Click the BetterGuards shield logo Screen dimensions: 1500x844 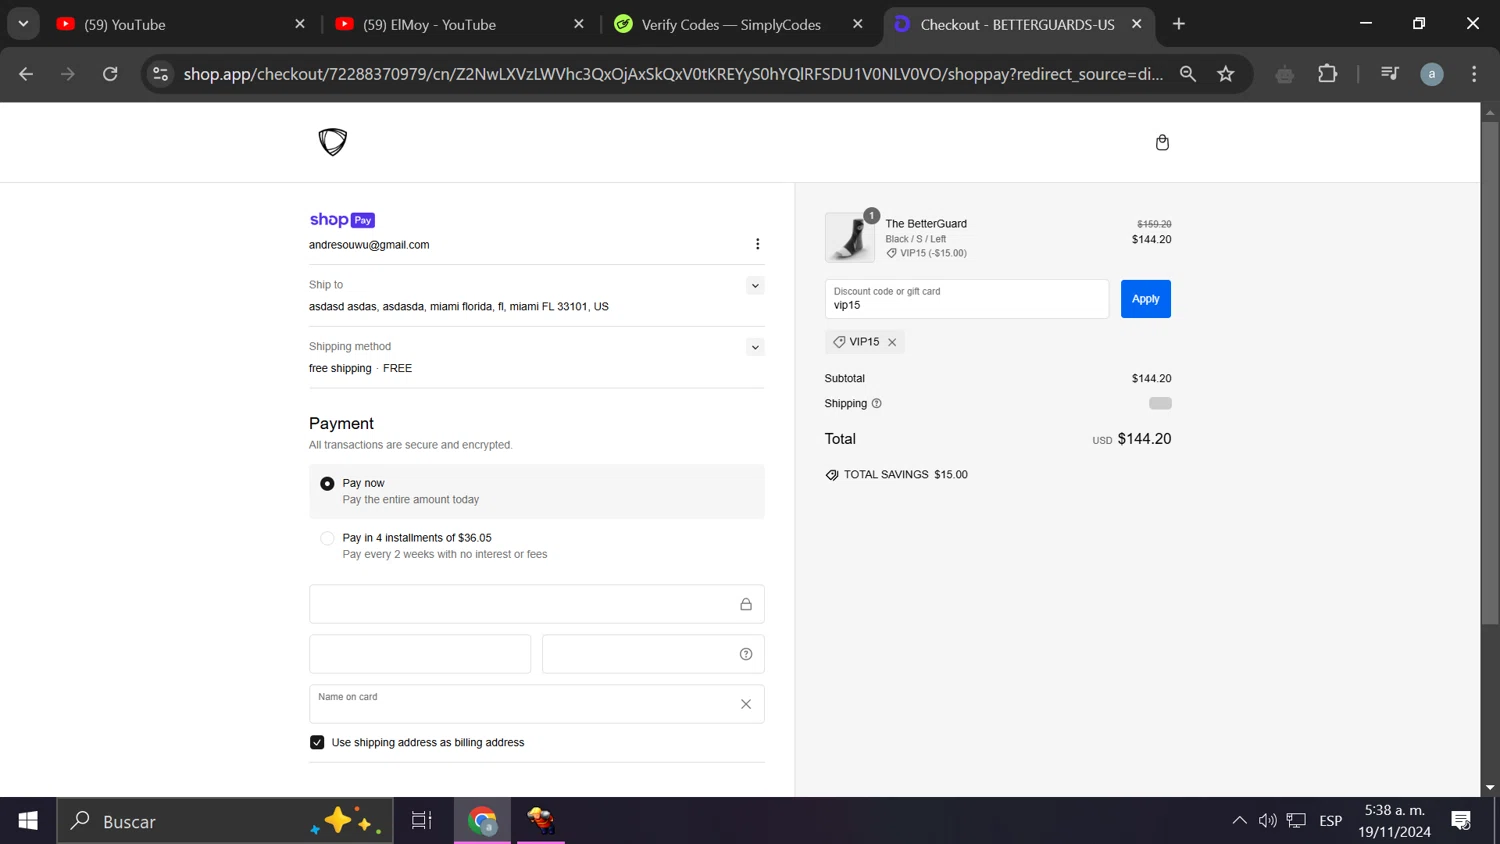[333, 142]
